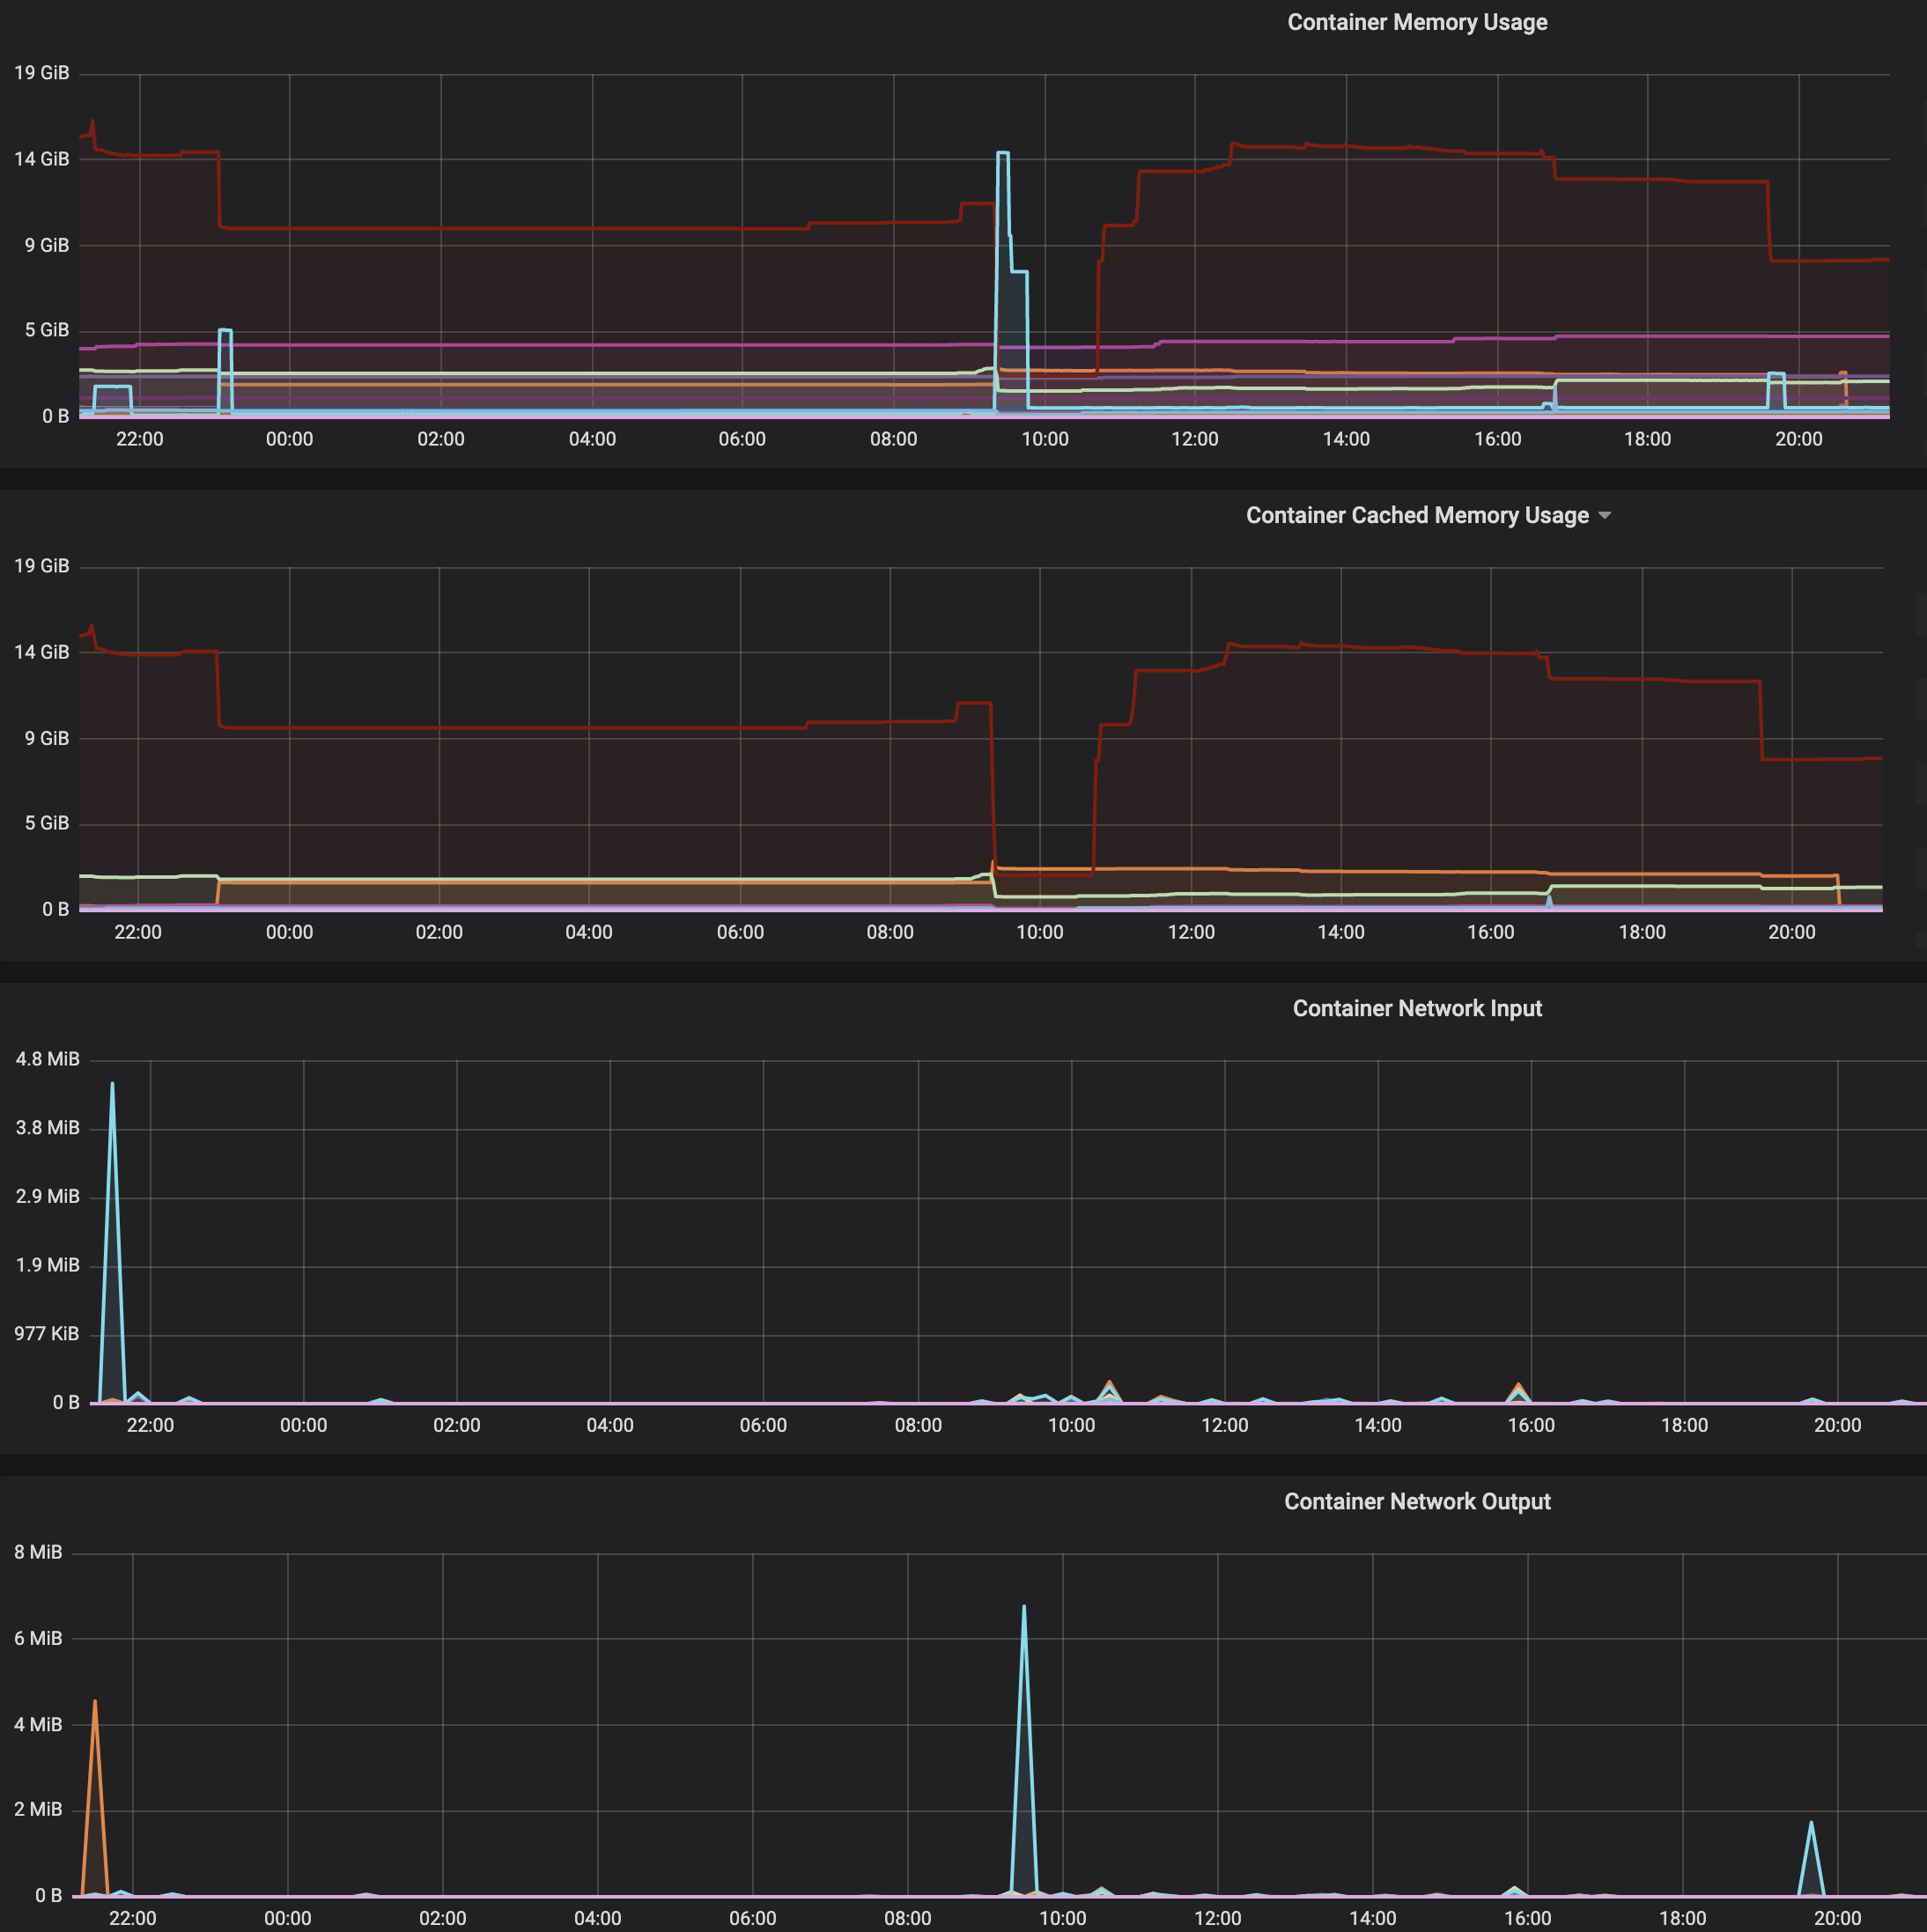The width and height of the screenshot is (1927, 1932).
Task: Click the cyan bump near 23:00 in Memory Usage
Action: 225,331
